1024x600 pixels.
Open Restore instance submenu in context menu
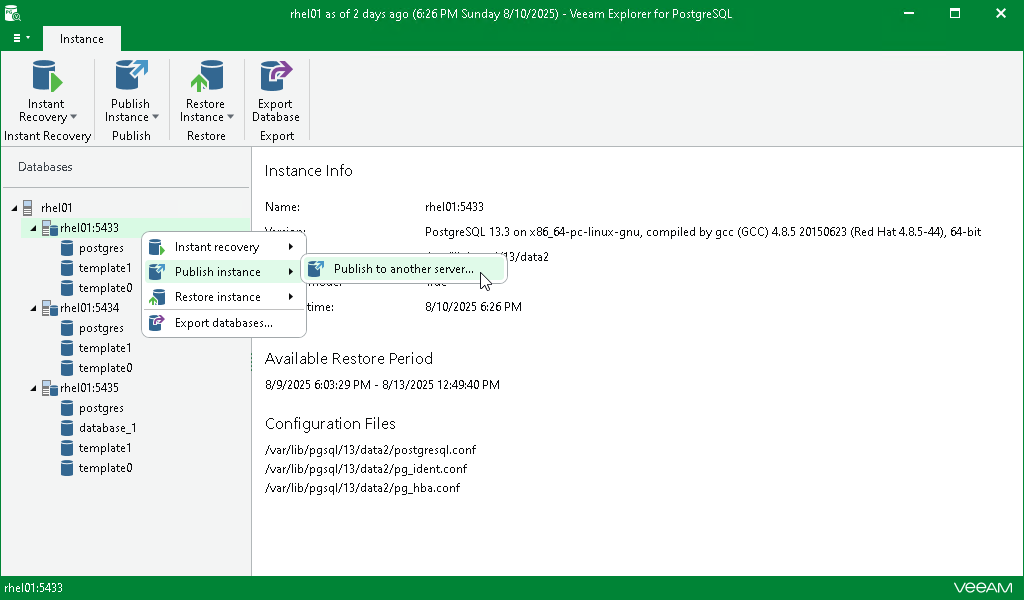(x=223, y=297)
